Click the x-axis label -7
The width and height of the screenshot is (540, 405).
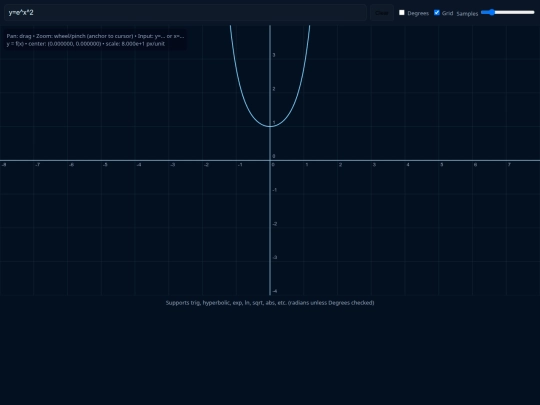pos(38,165)
